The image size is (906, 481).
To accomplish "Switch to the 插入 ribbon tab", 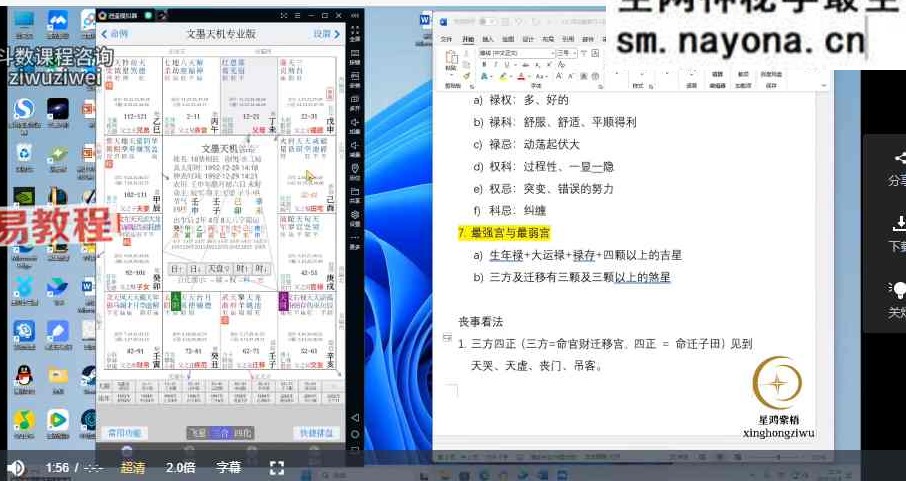I will click(x=488, y=39).
